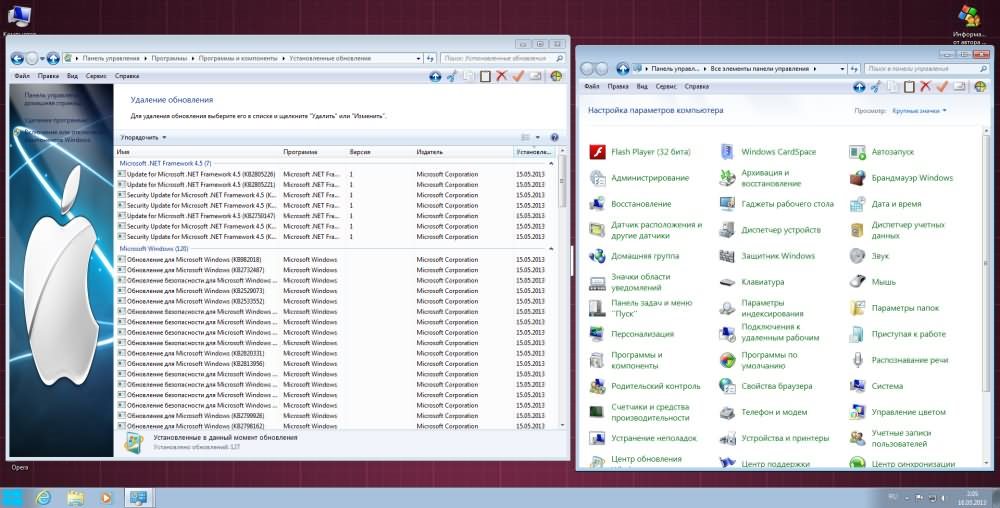The height and width of the screenshot is (508, 1000).
Task: Open Родительский контроль
Action: [655, 386]
